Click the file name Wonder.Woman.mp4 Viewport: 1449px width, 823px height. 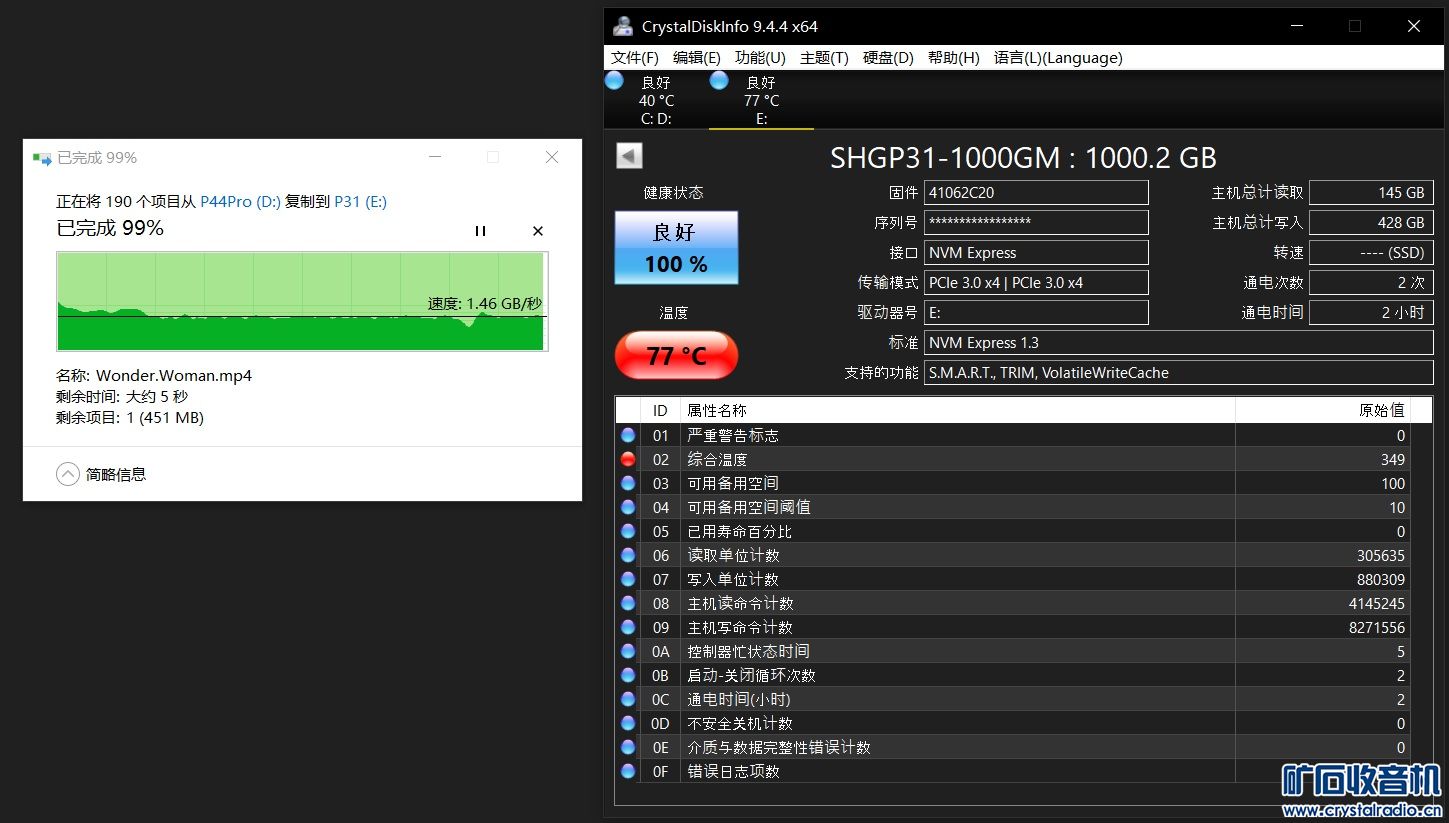174,376
